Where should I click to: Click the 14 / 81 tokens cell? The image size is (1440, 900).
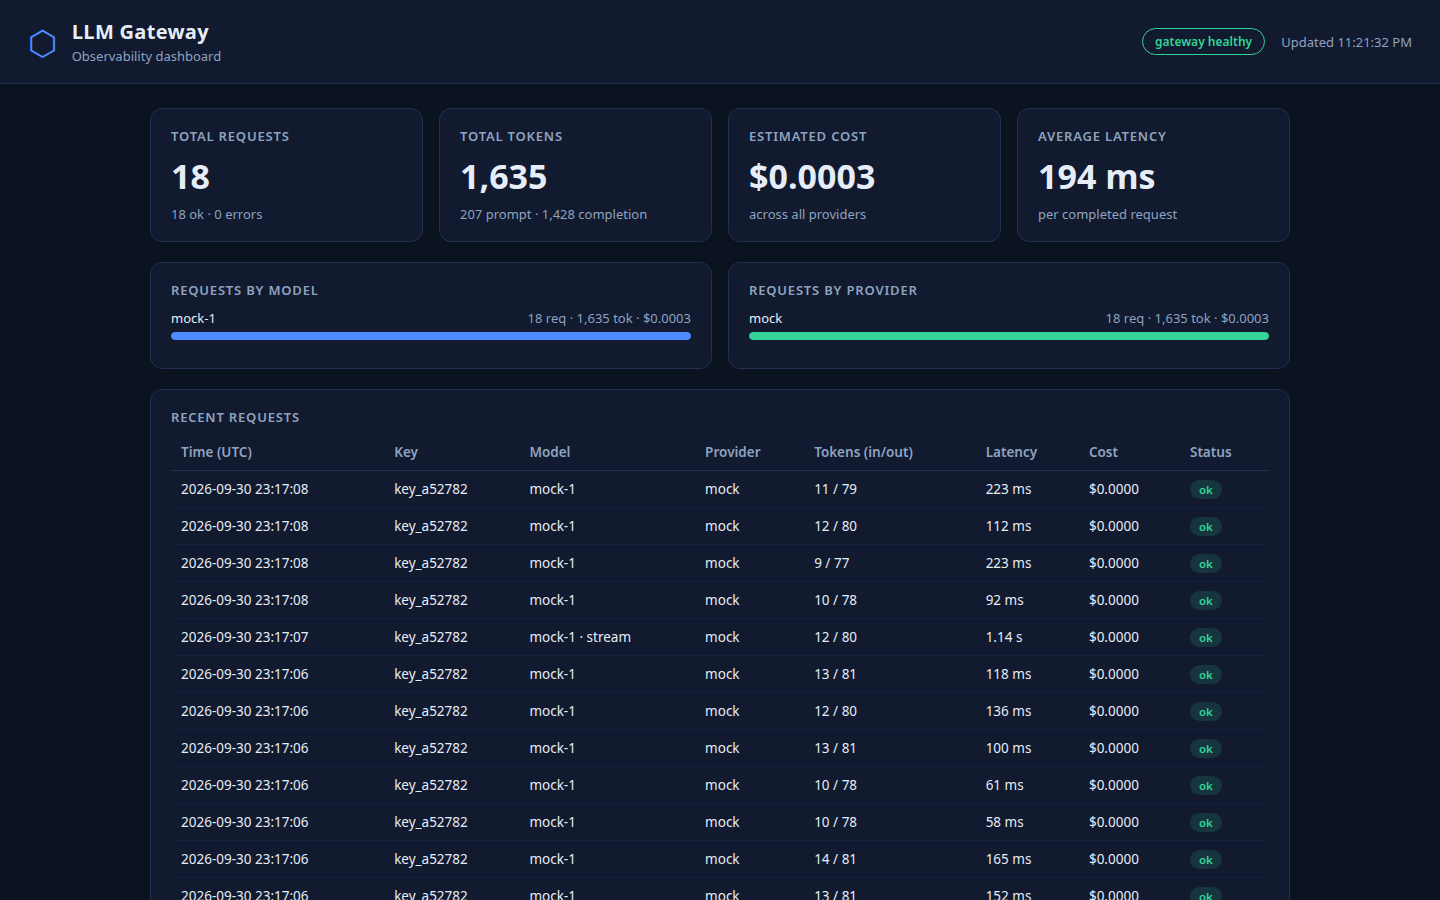pos(835,859)
